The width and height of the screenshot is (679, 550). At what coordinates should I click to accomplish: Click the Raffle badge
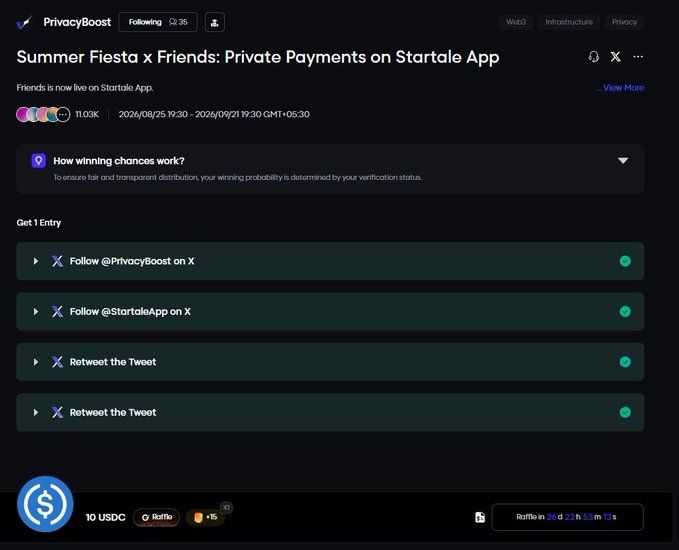pos(156,517)
